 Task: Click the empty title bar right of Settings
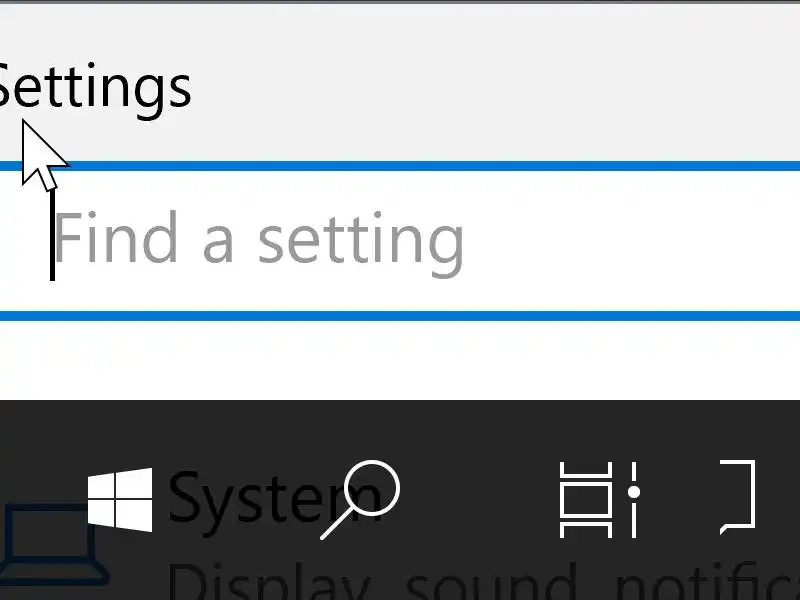(500, 85)
